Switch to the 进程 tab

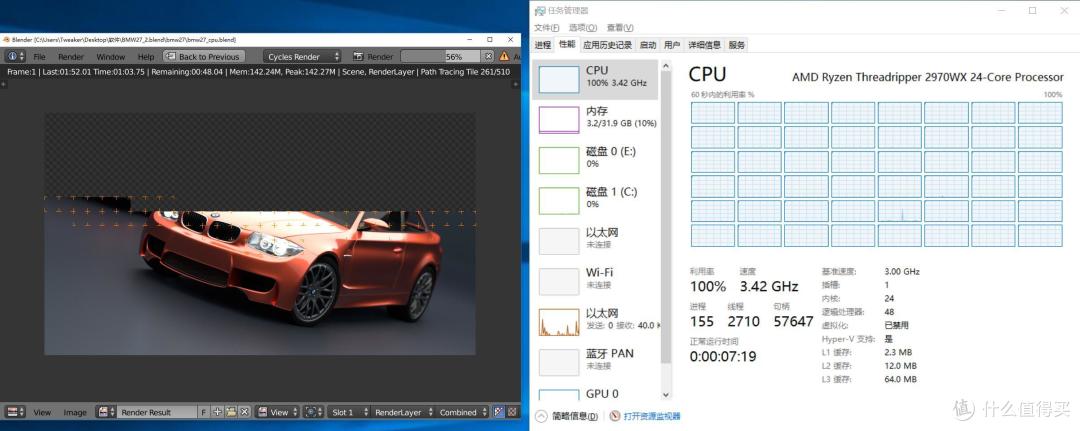(543, 45)
